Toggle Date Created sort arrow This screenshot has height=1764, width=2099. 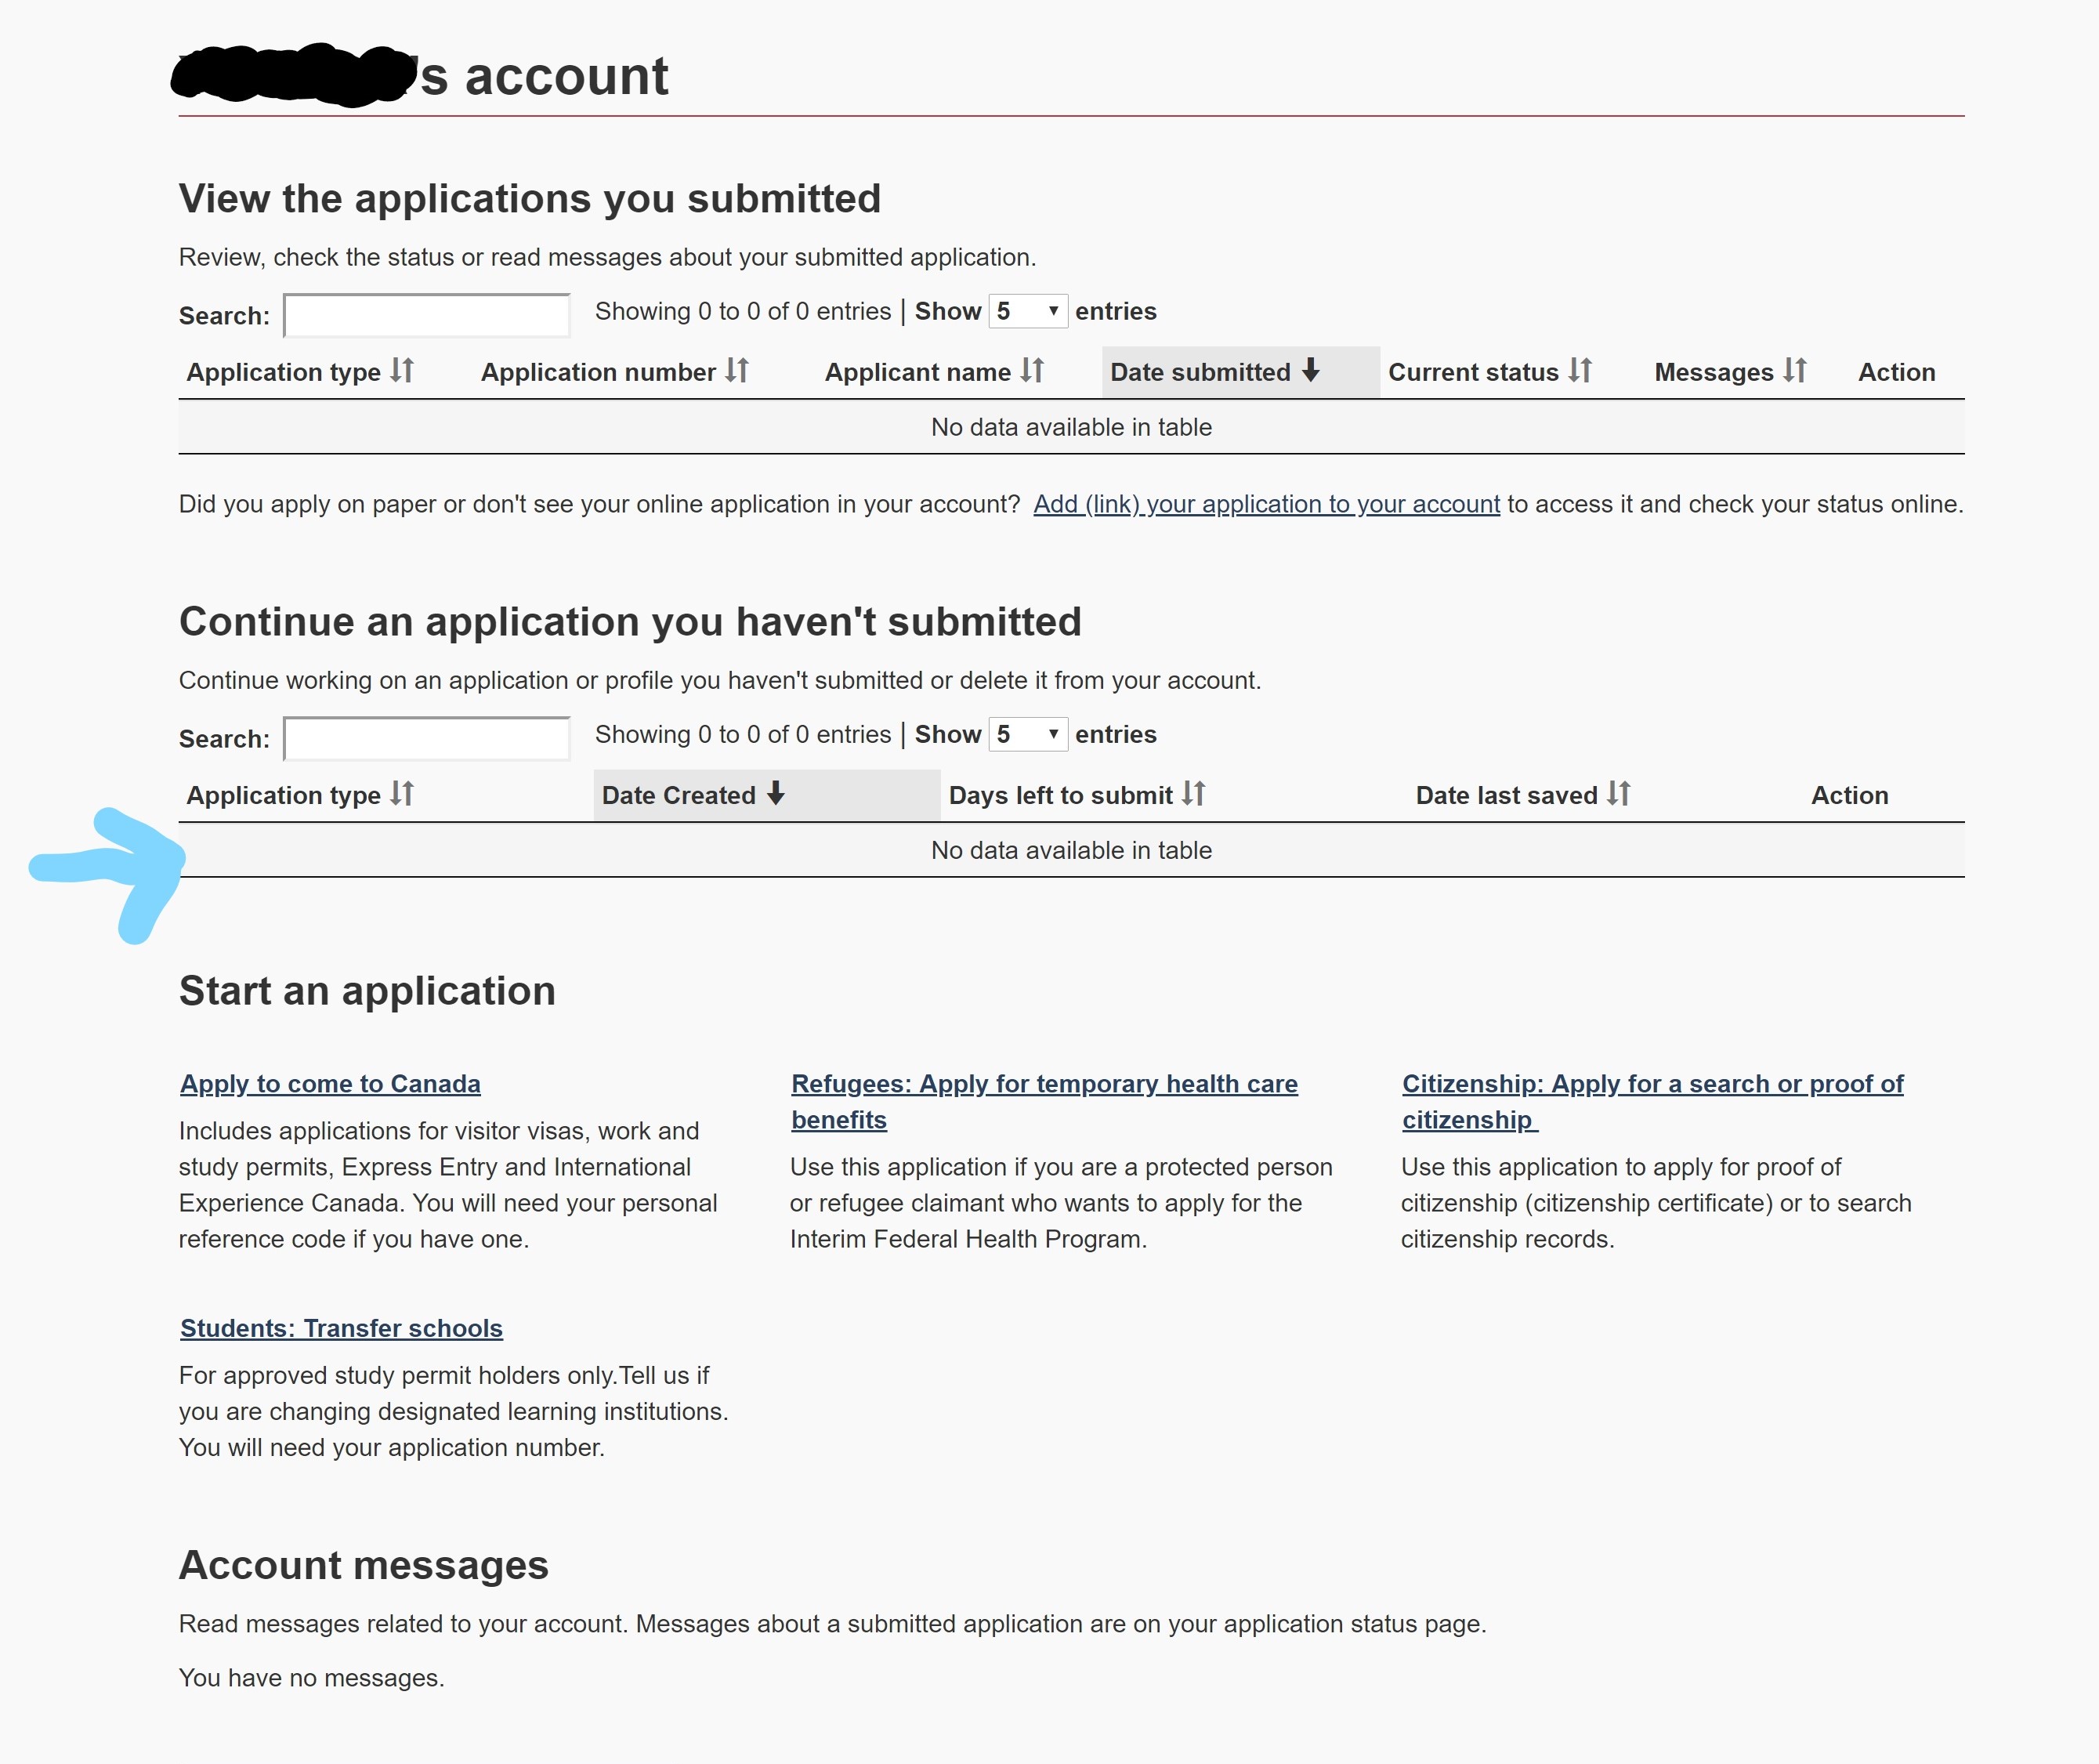pos(776,794)
